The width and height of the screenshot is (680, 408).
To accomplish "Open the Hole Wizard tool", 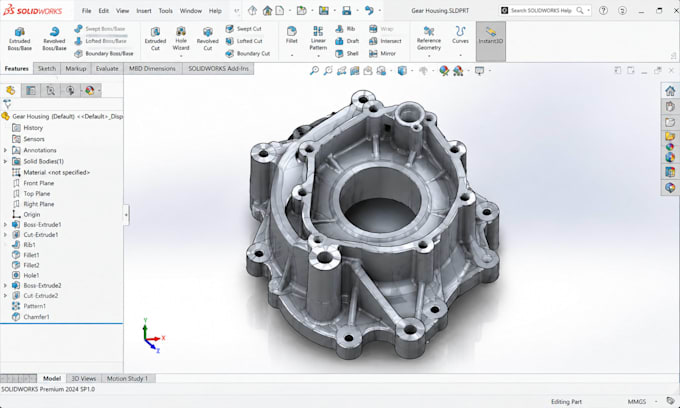I will pos(181,39).
